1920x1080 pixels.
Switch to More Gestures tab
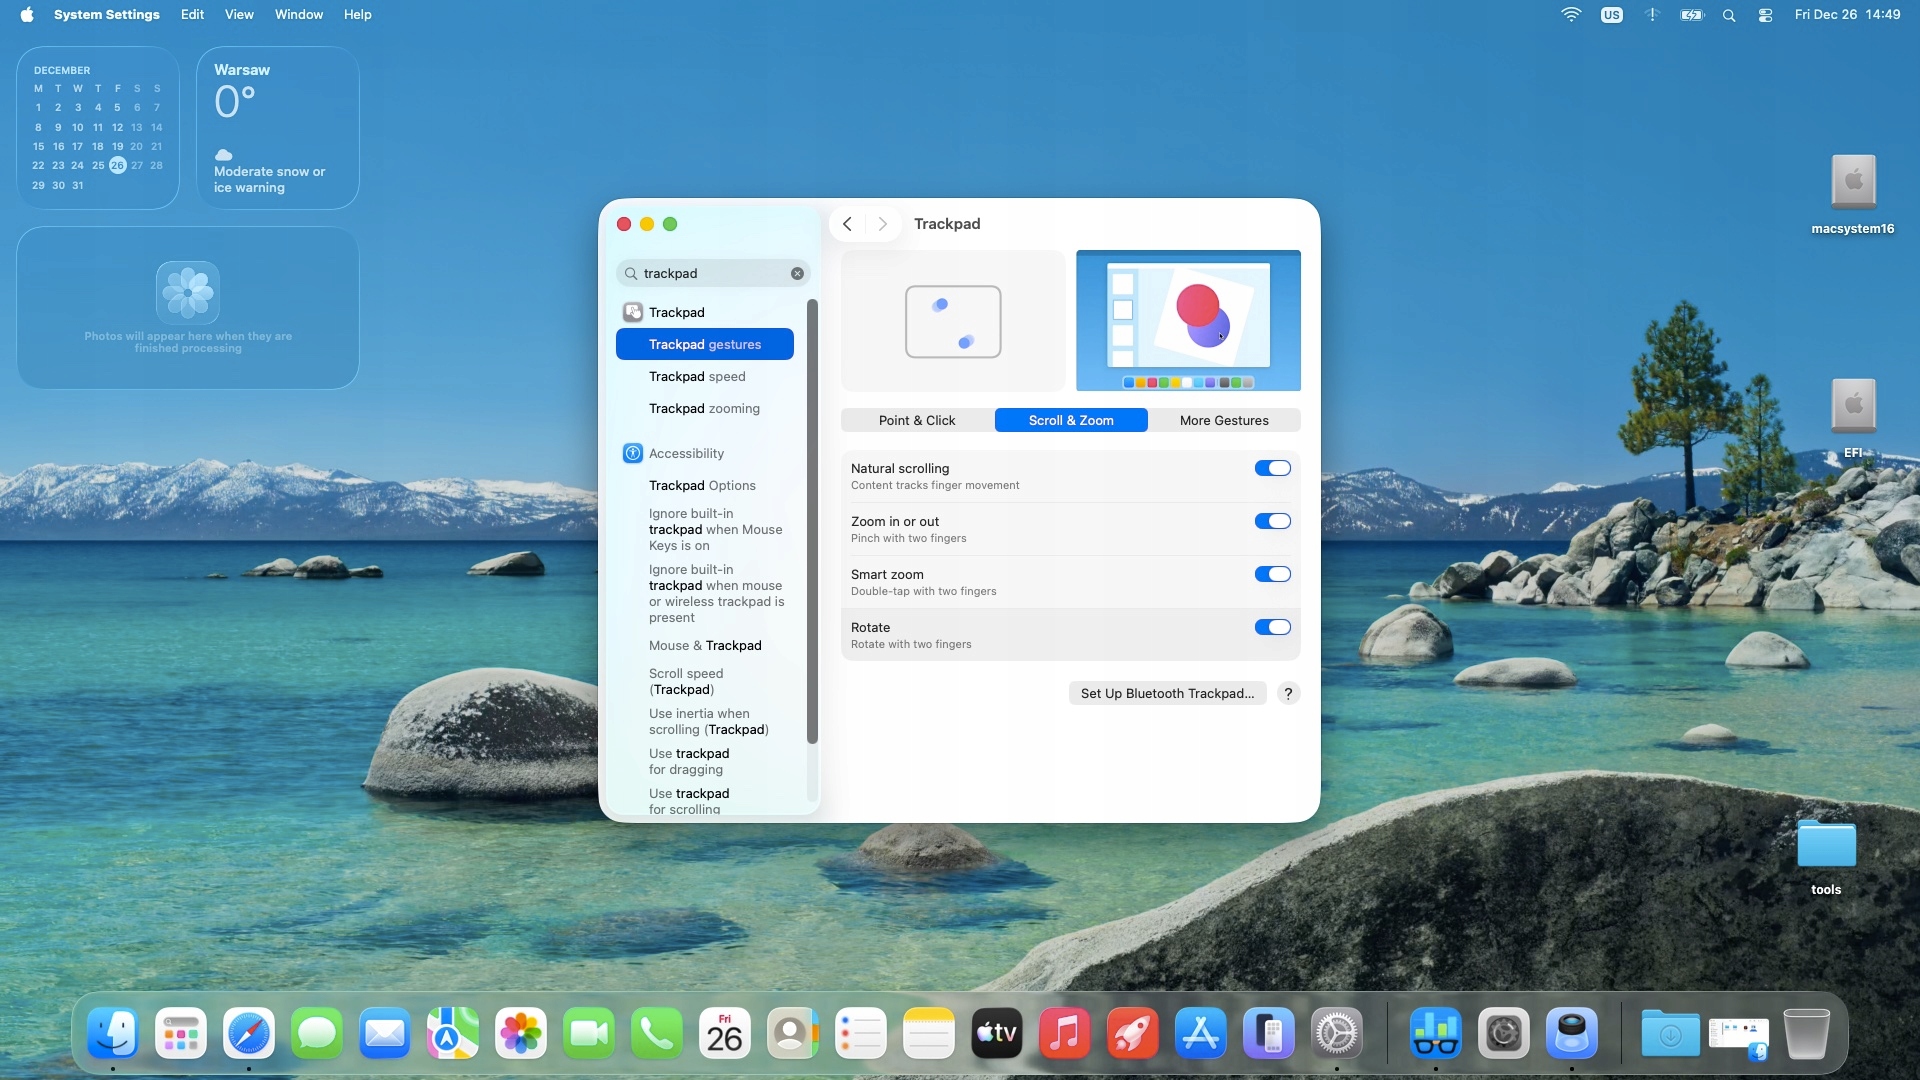tap(1224, 420)
